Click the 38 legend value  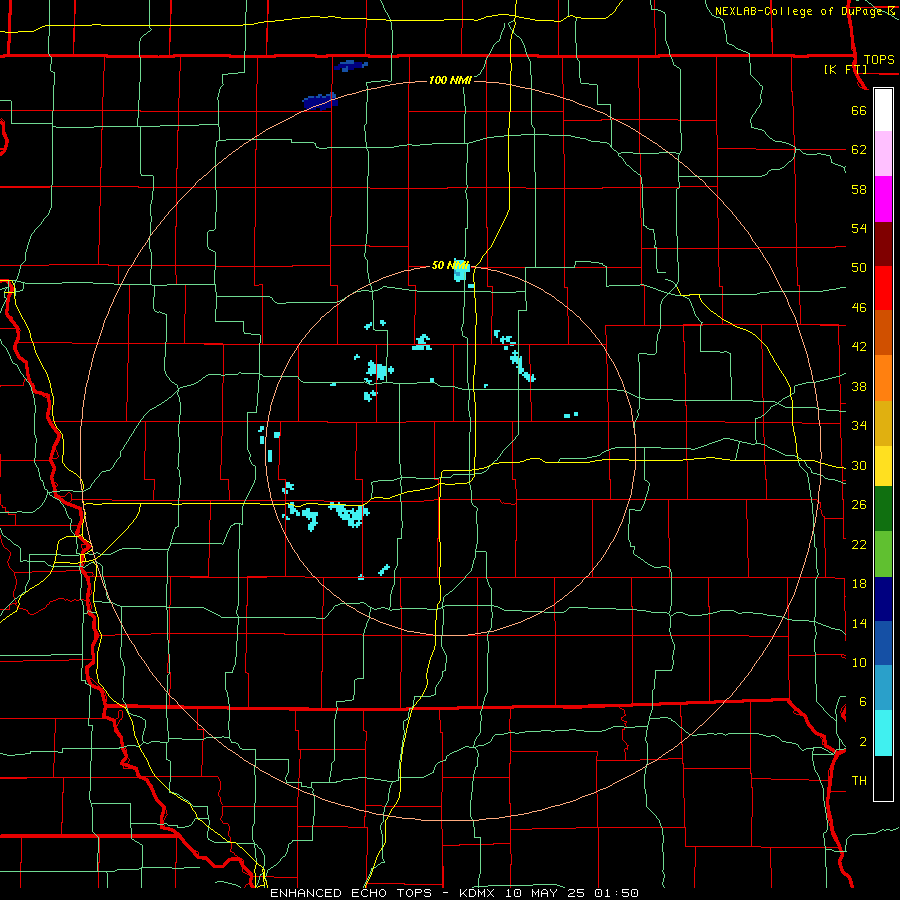coord(859,386)
